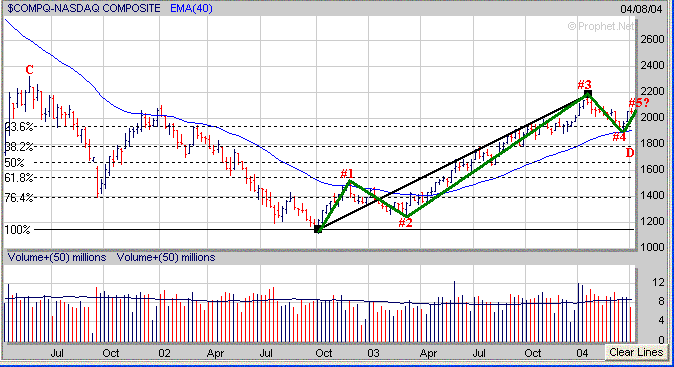Click the EMA(40) indicator label
The height and width of the screenshot is (367, 674).
click(x=191, y=8)
